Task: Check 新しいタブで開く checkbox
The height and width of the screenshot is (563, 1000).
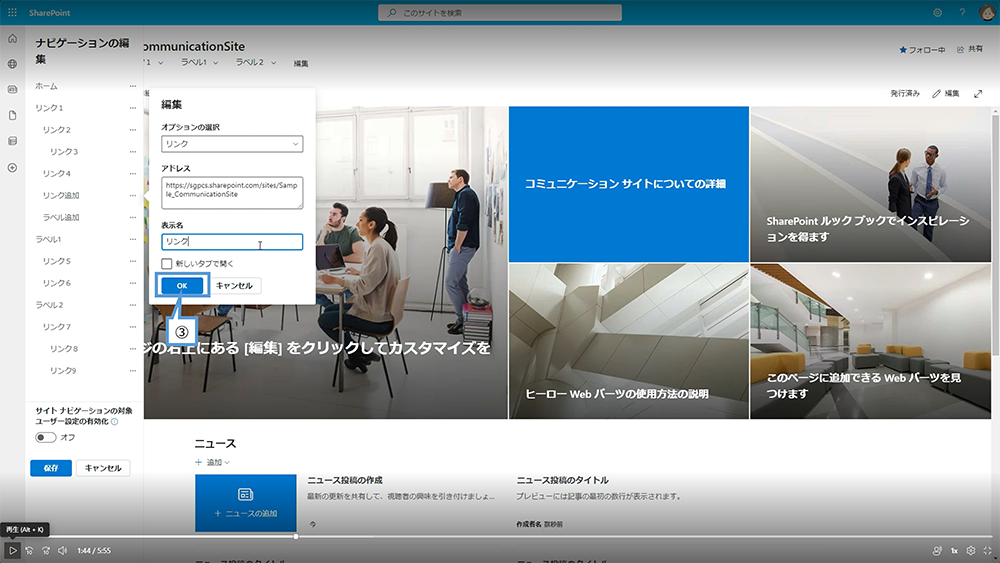Action: (x=166, y=263)
